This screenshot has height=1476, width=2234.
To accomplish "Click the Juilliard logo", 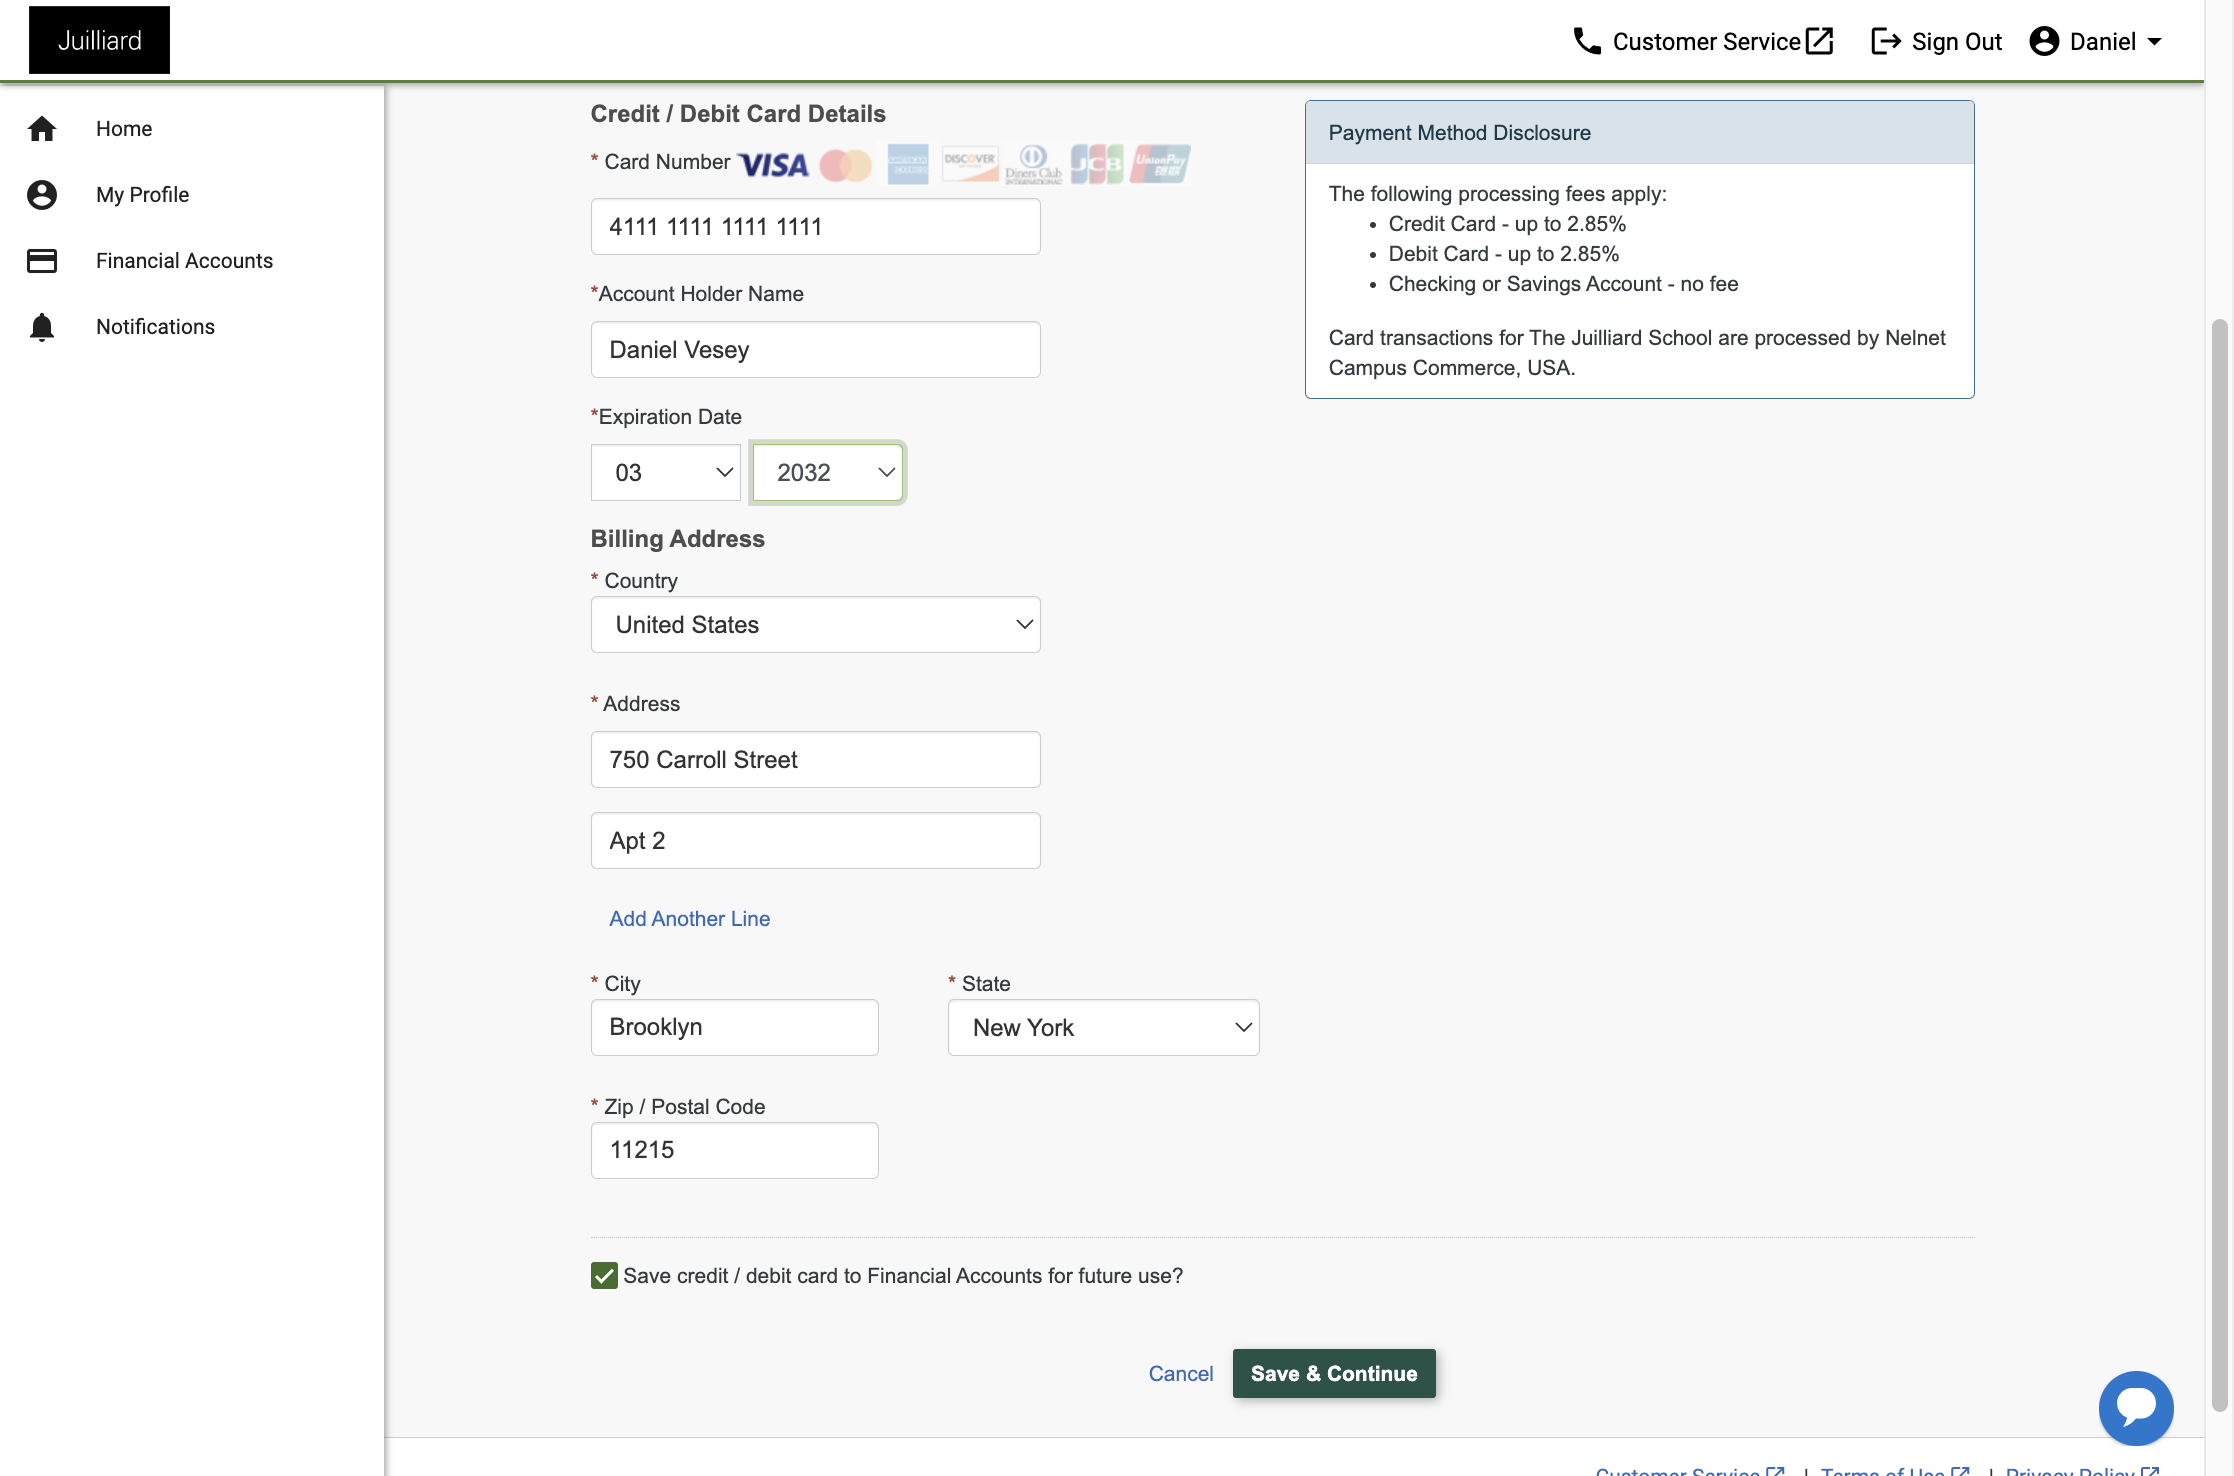I will (x=99, y=40).
